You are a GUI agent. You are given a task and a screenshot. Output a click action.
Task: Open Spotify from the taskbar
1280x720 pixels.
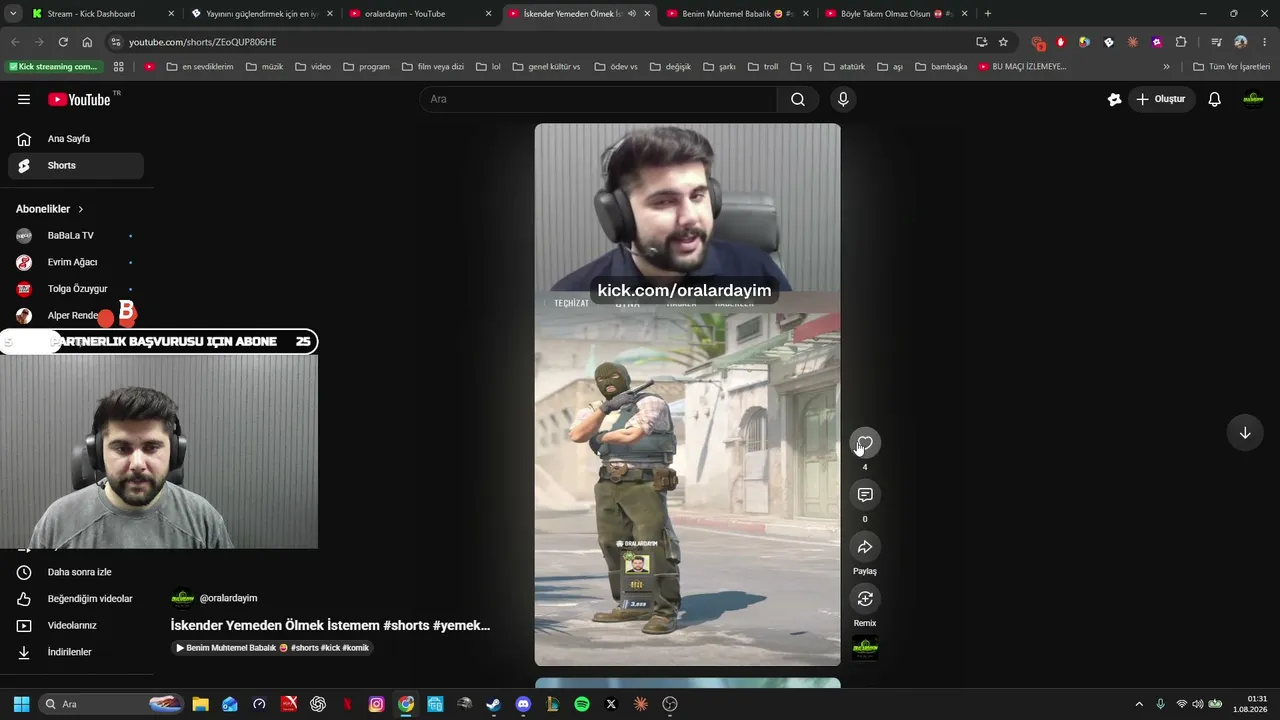tap(582, 704)
